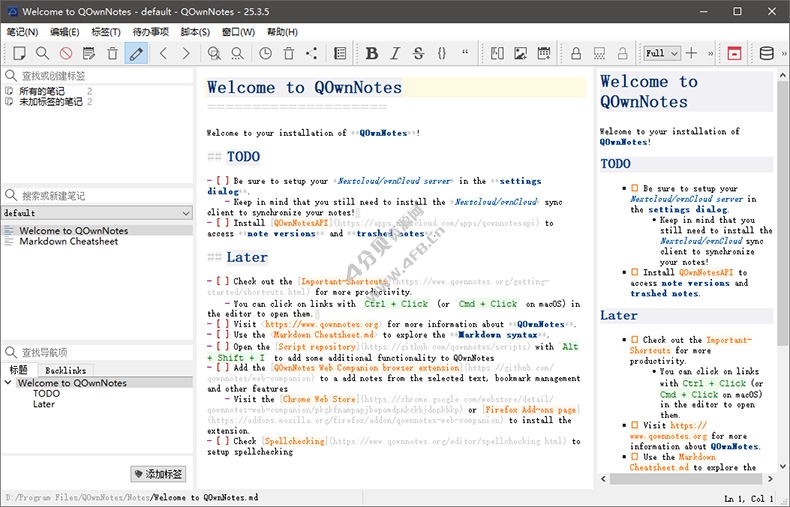Open the 窗口(W) menu

(x=238, y=32)
